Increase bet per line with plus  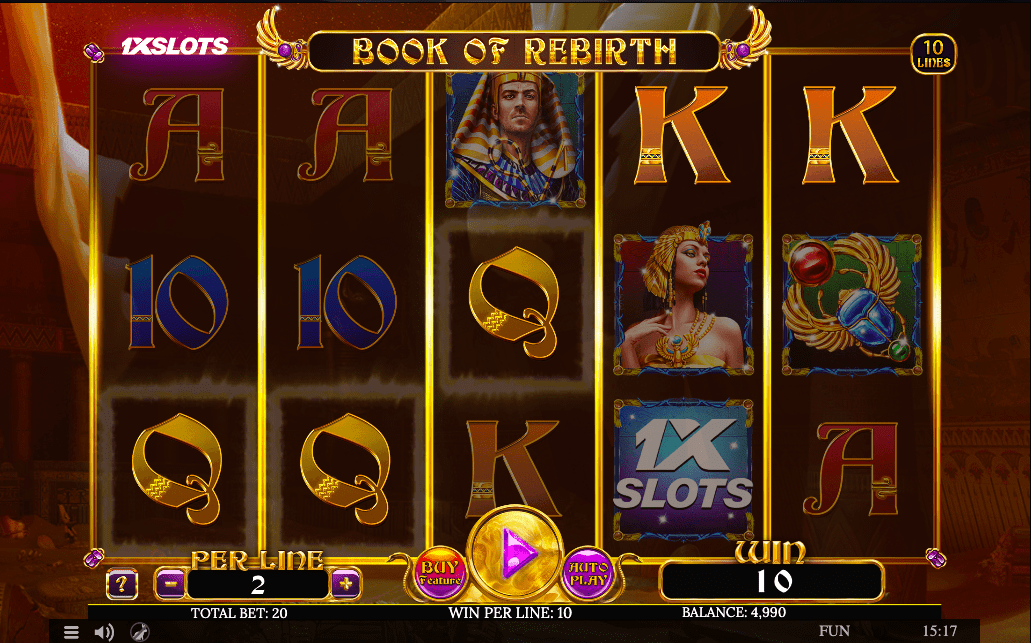click(x=346, y=583)
